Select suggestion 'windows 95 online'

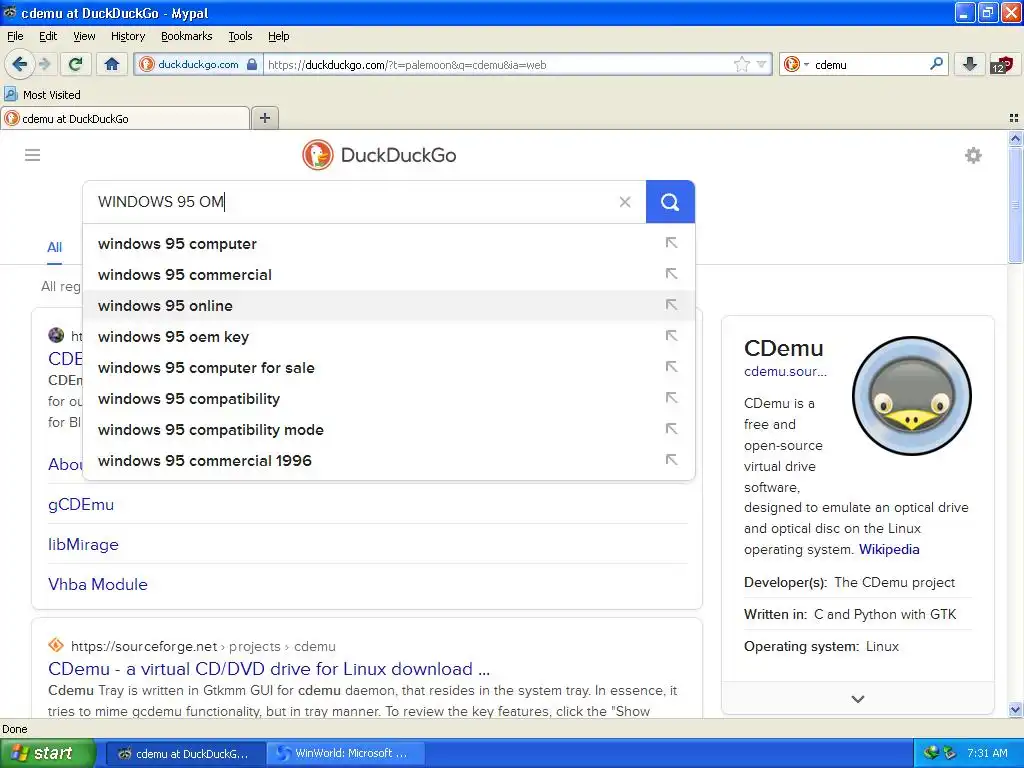click(x=389, y=306)
